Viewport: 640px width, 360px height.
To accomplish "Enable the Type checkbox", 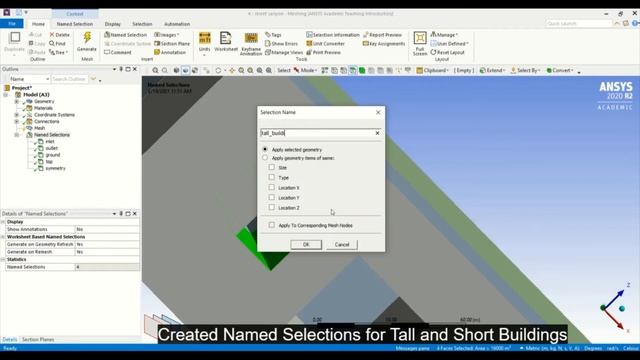I will [x=271, y=177].
